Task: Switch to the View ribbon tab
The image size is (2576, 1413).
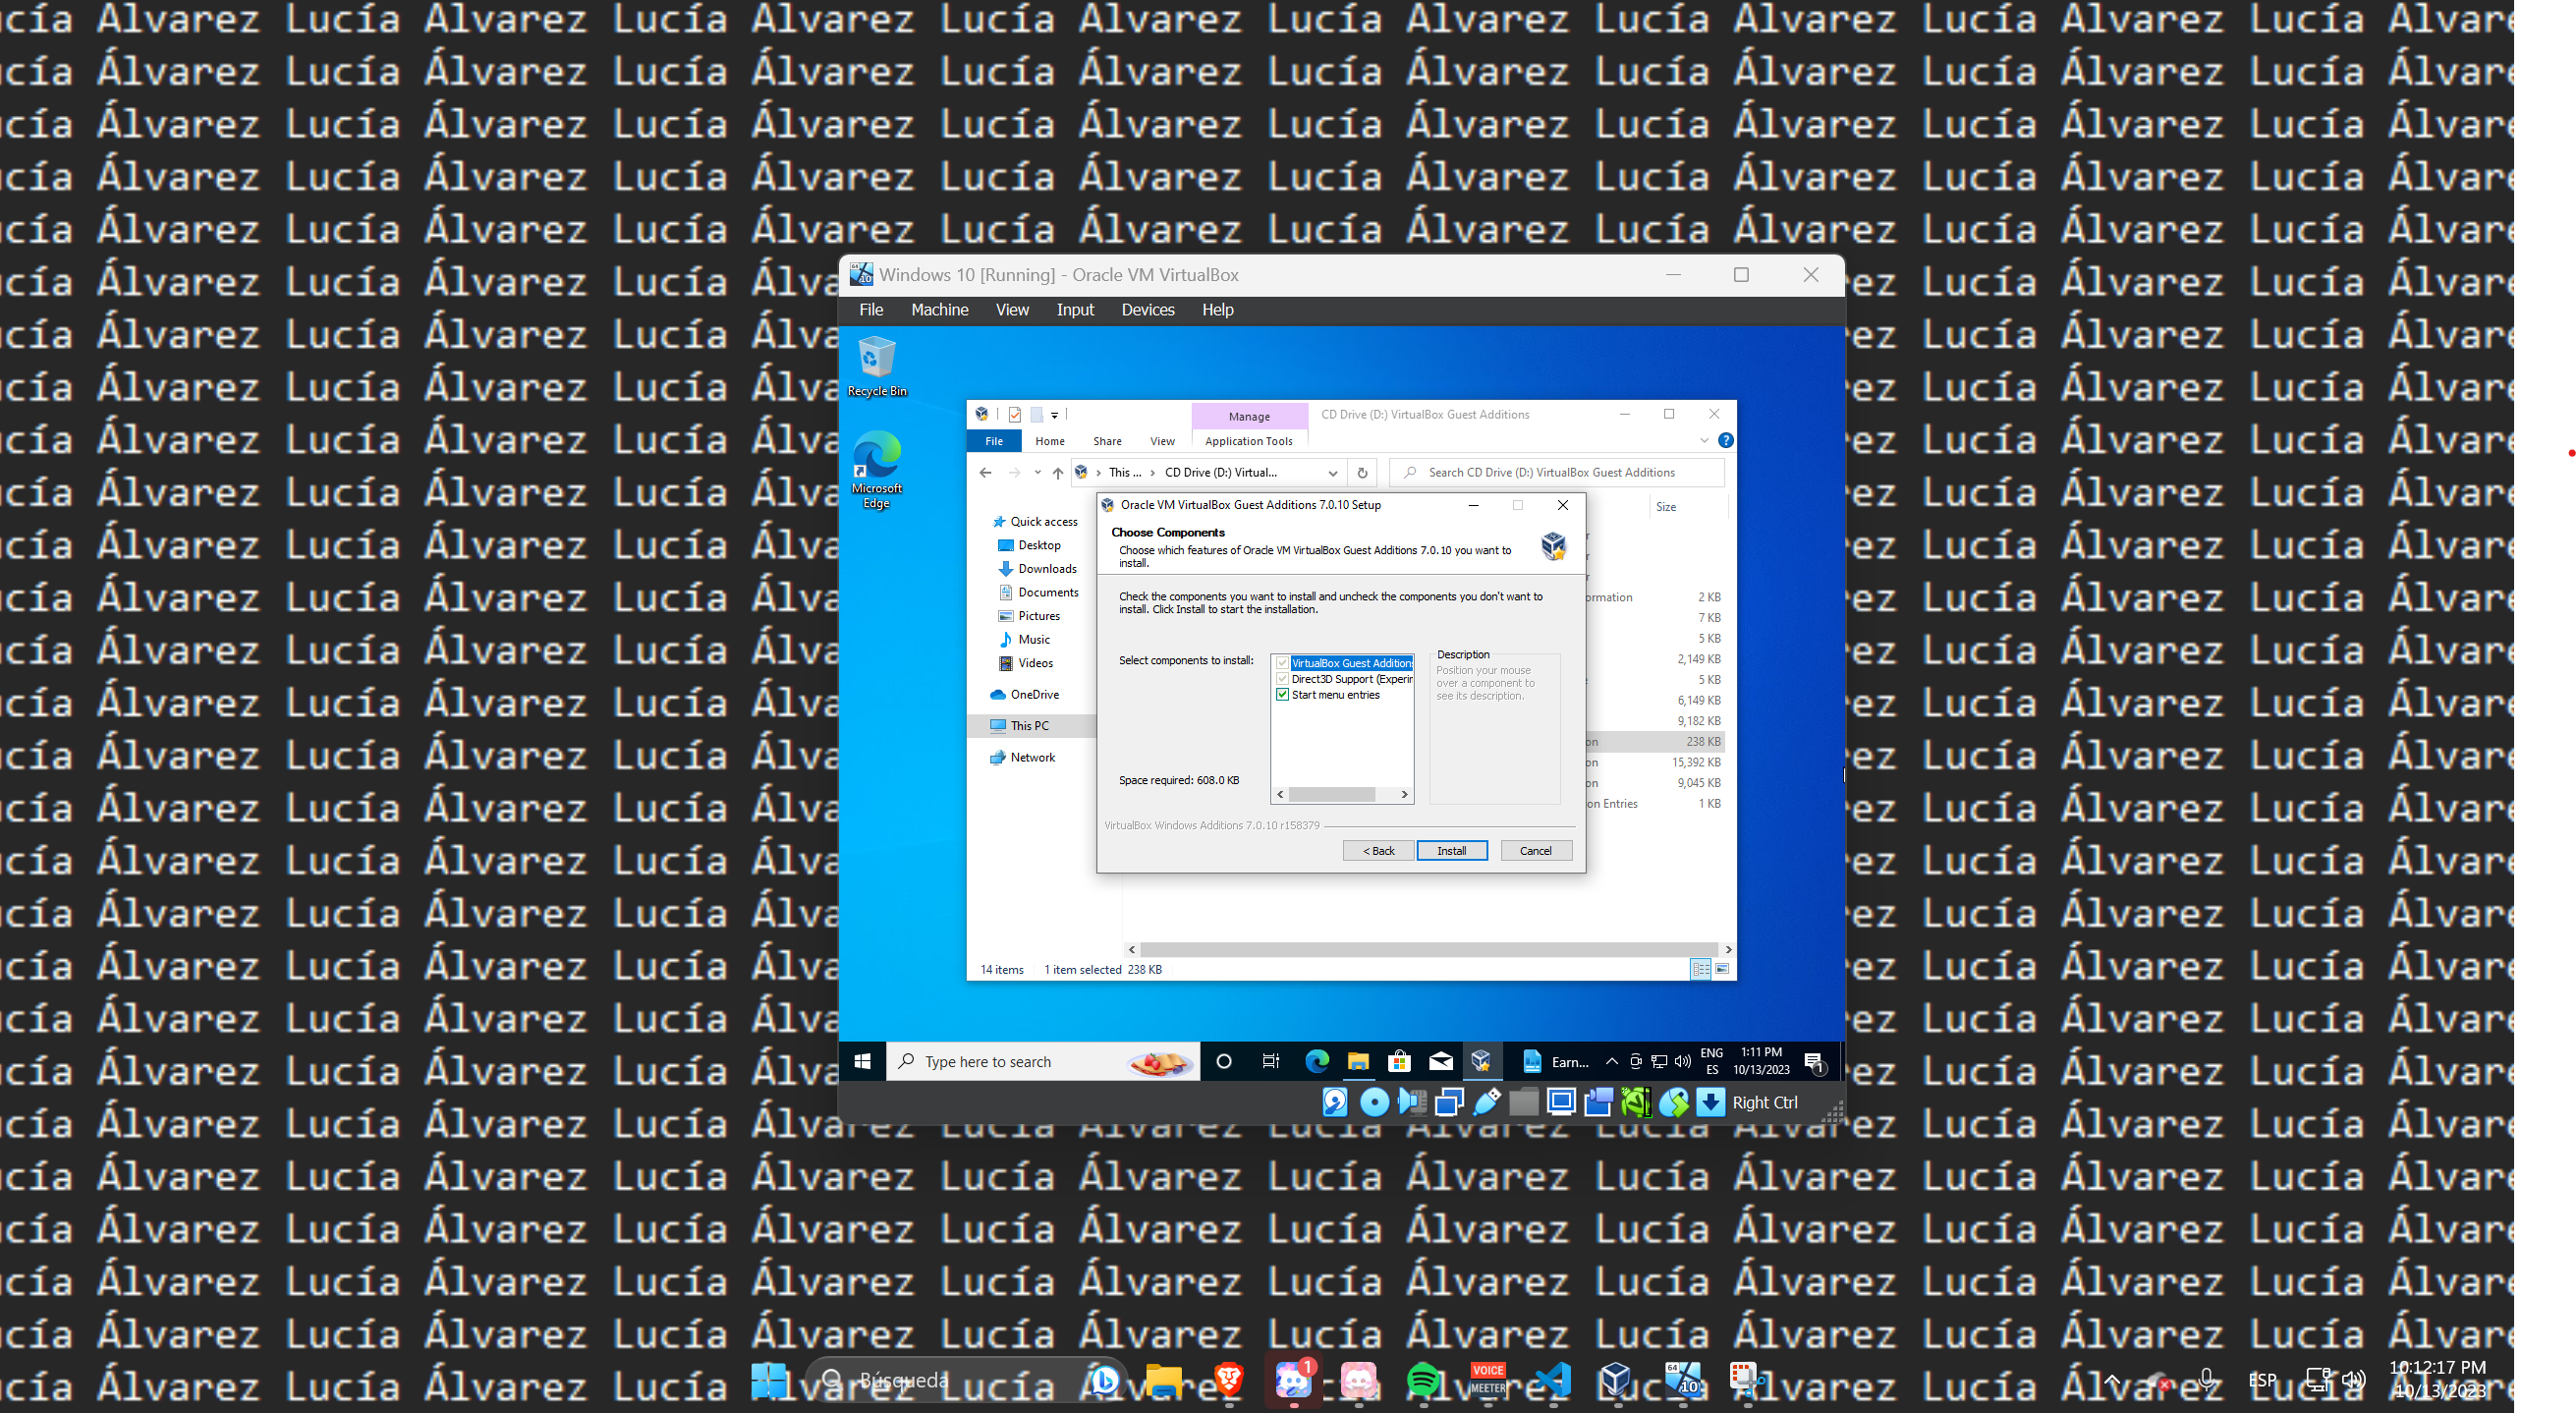Action: coord(1162,440)
